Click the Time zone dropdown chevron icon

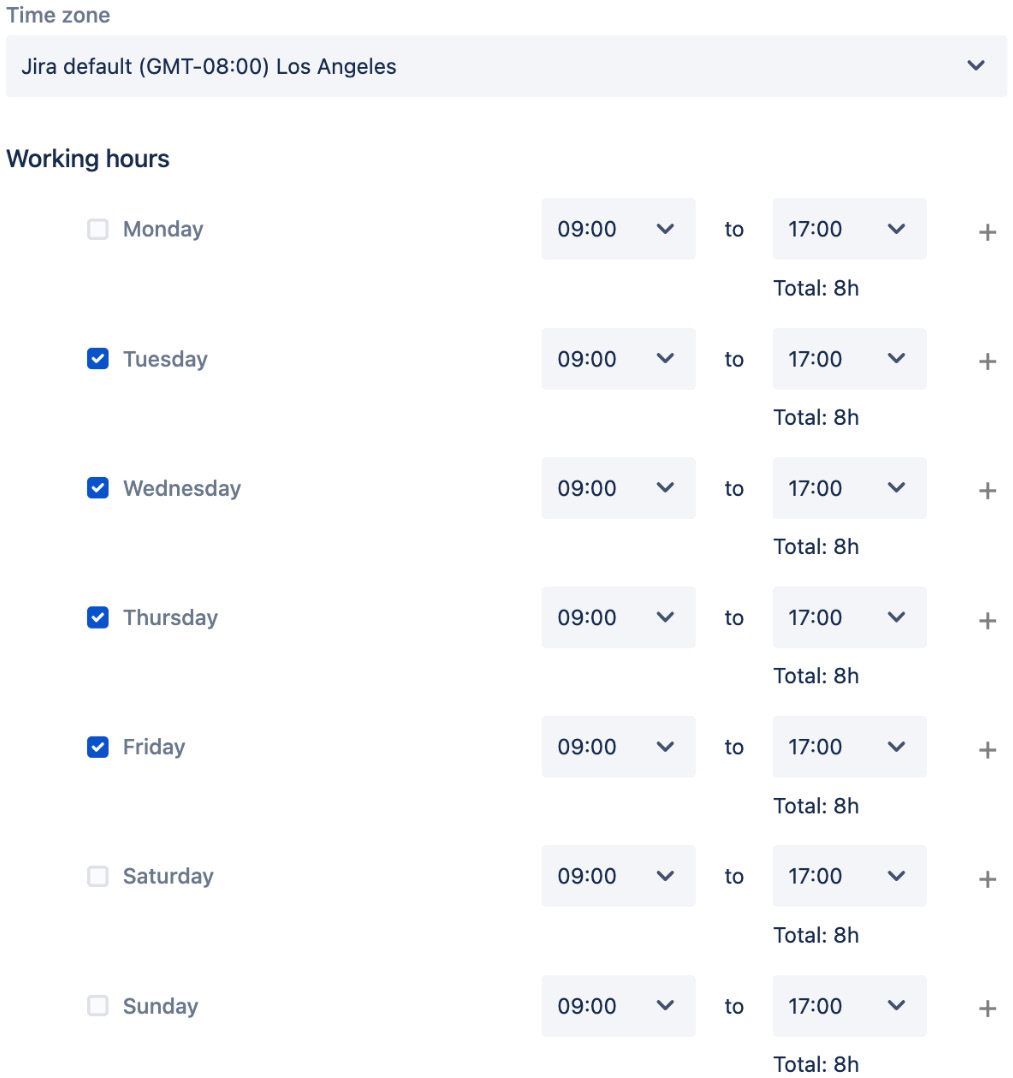(x=975, y=66)
